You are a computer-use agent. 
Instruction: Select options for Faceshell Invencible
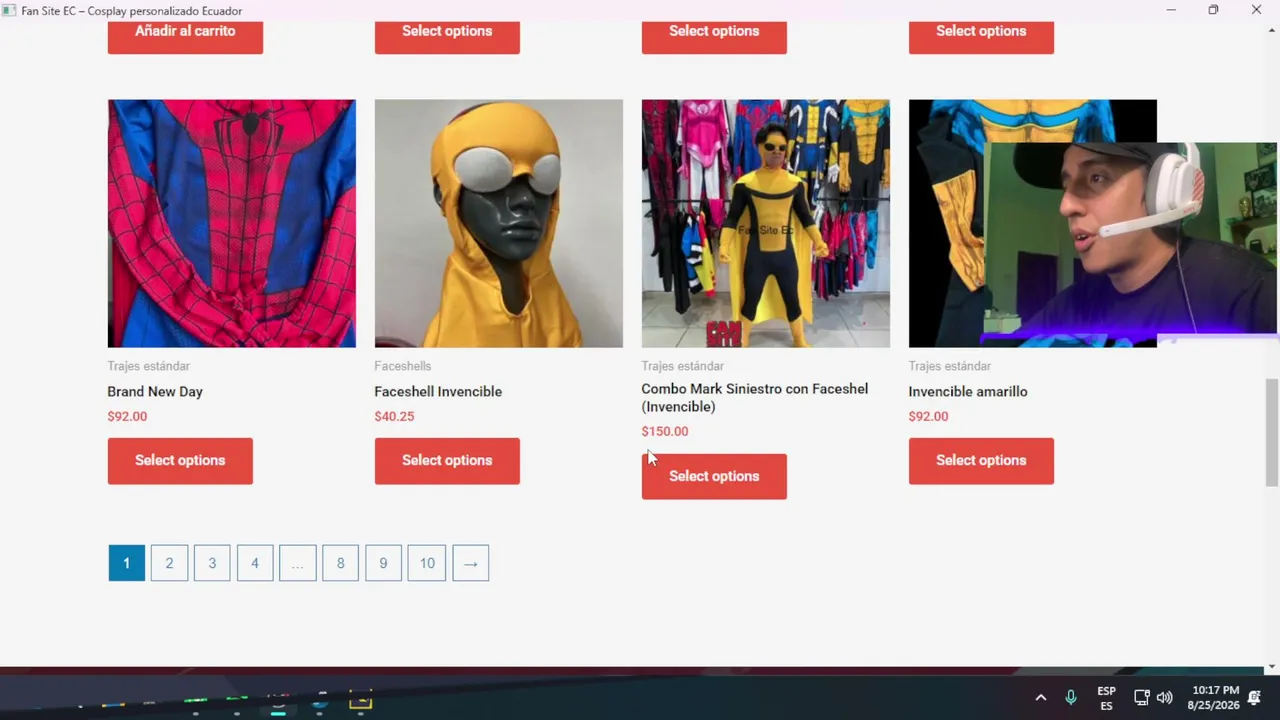click(447, 461)
